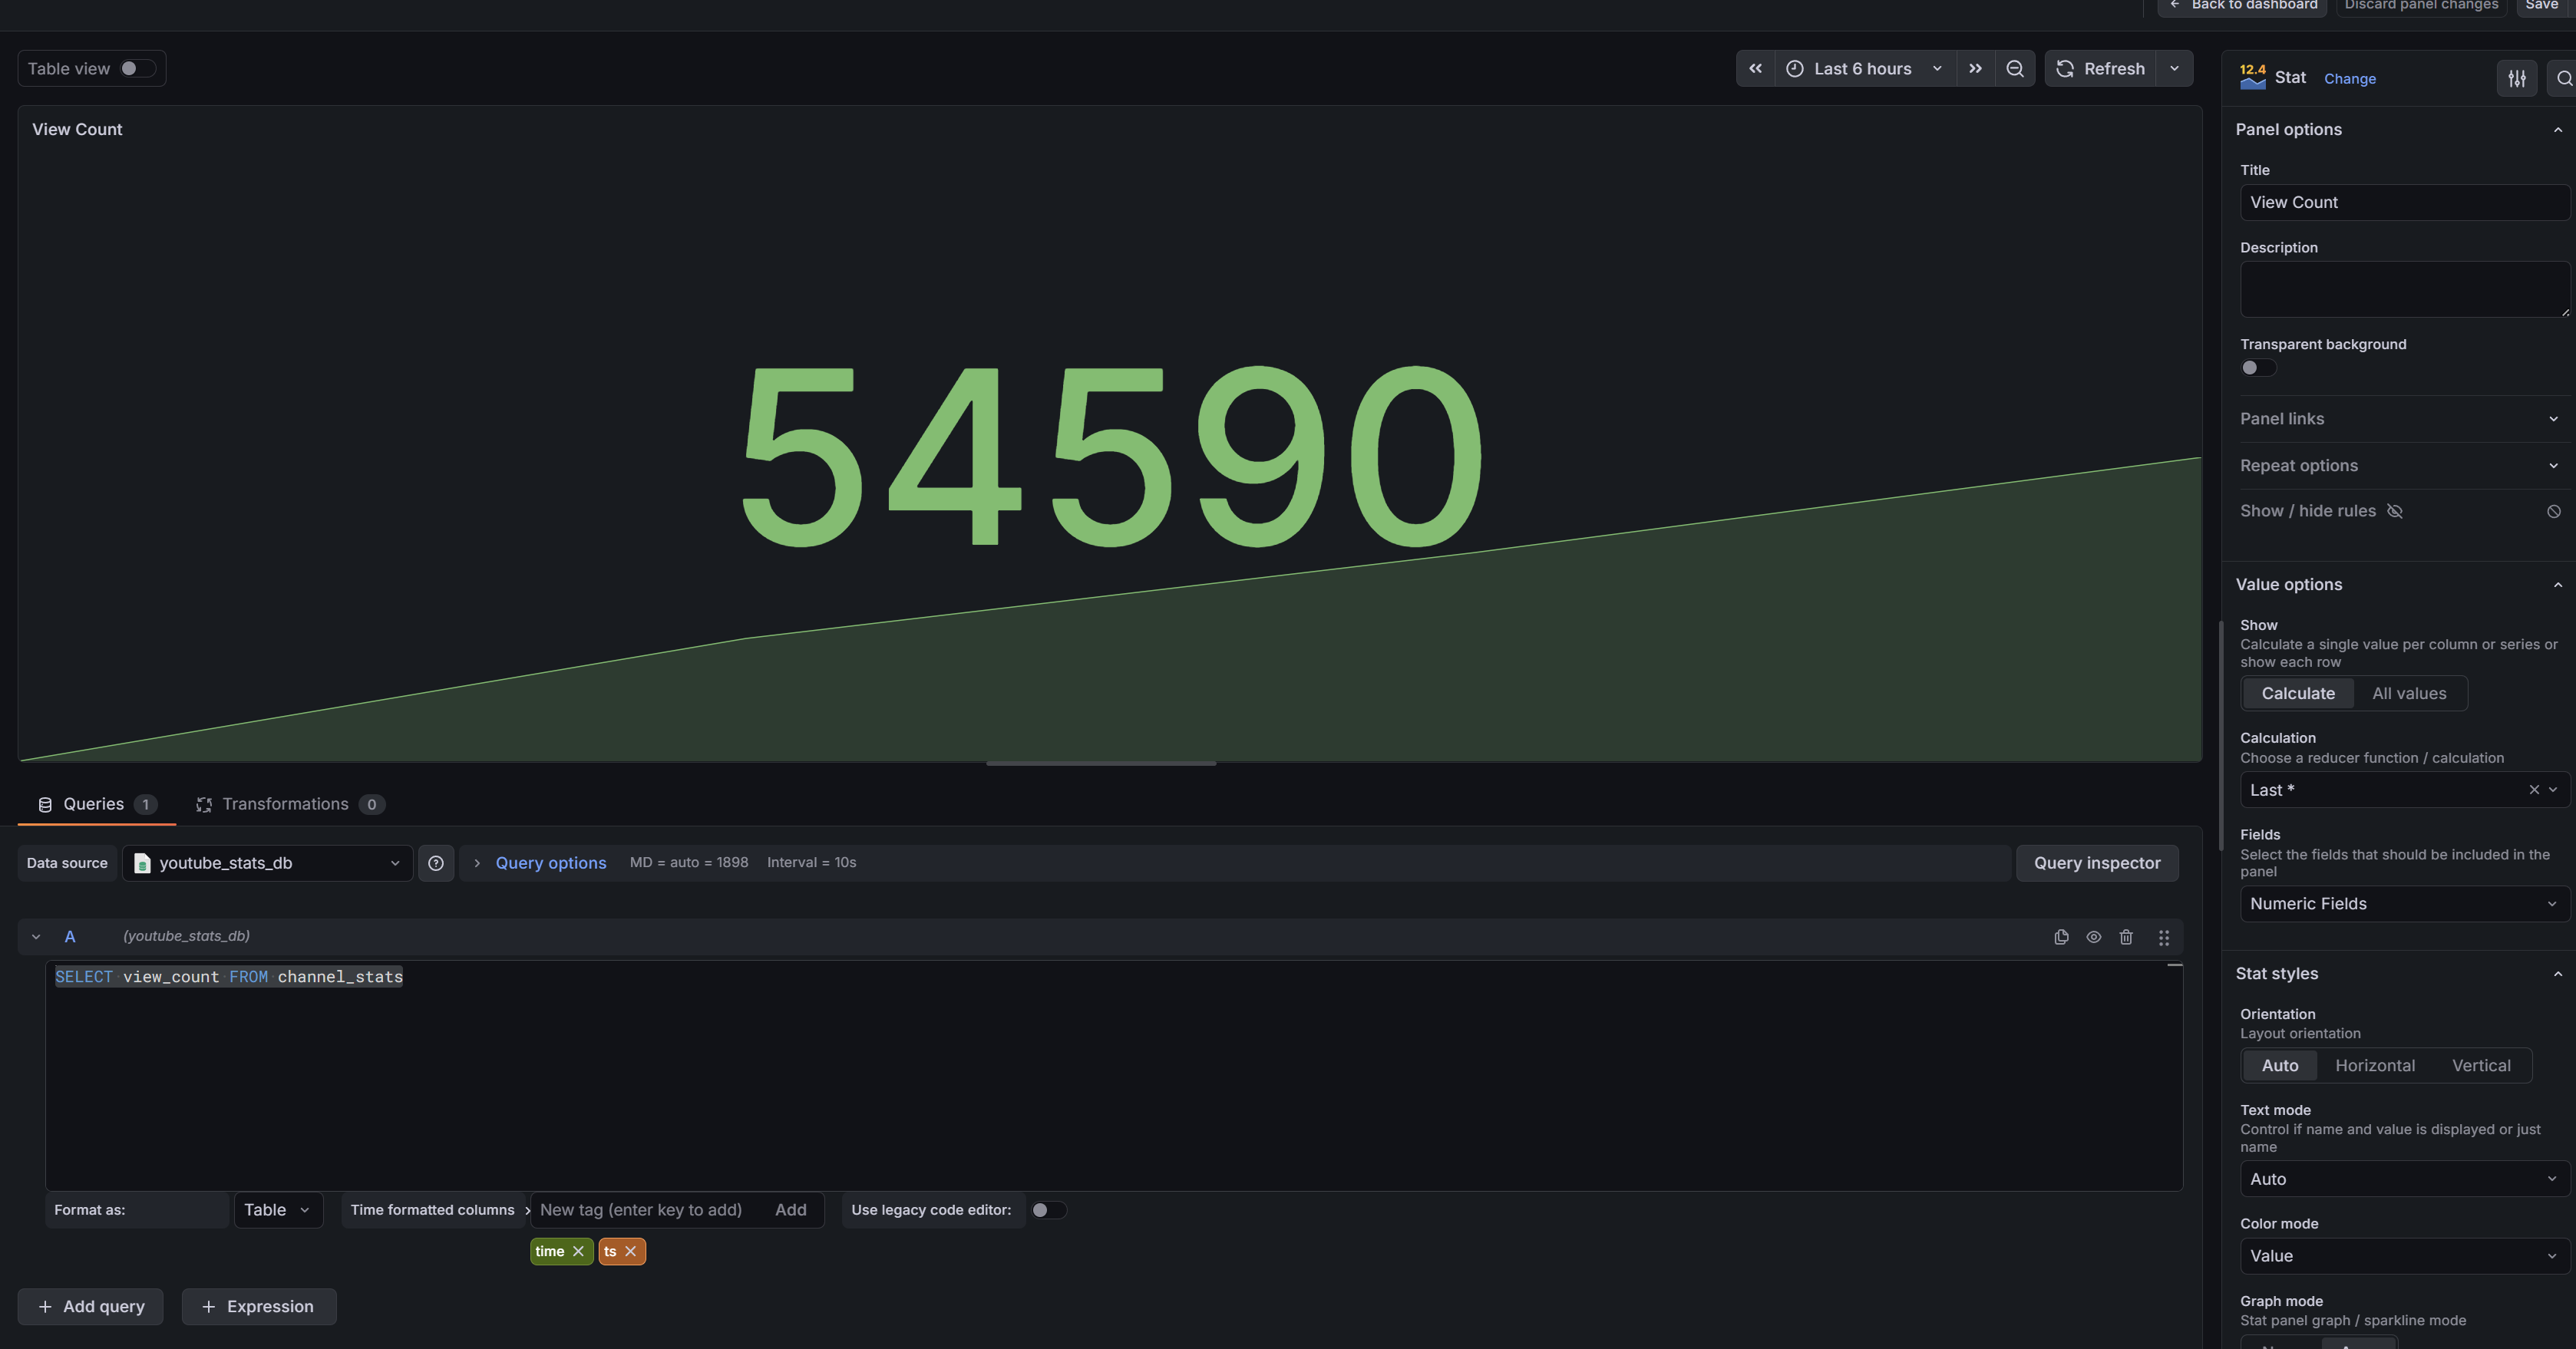Switch to the Queries tab

[x=97, y=805]
